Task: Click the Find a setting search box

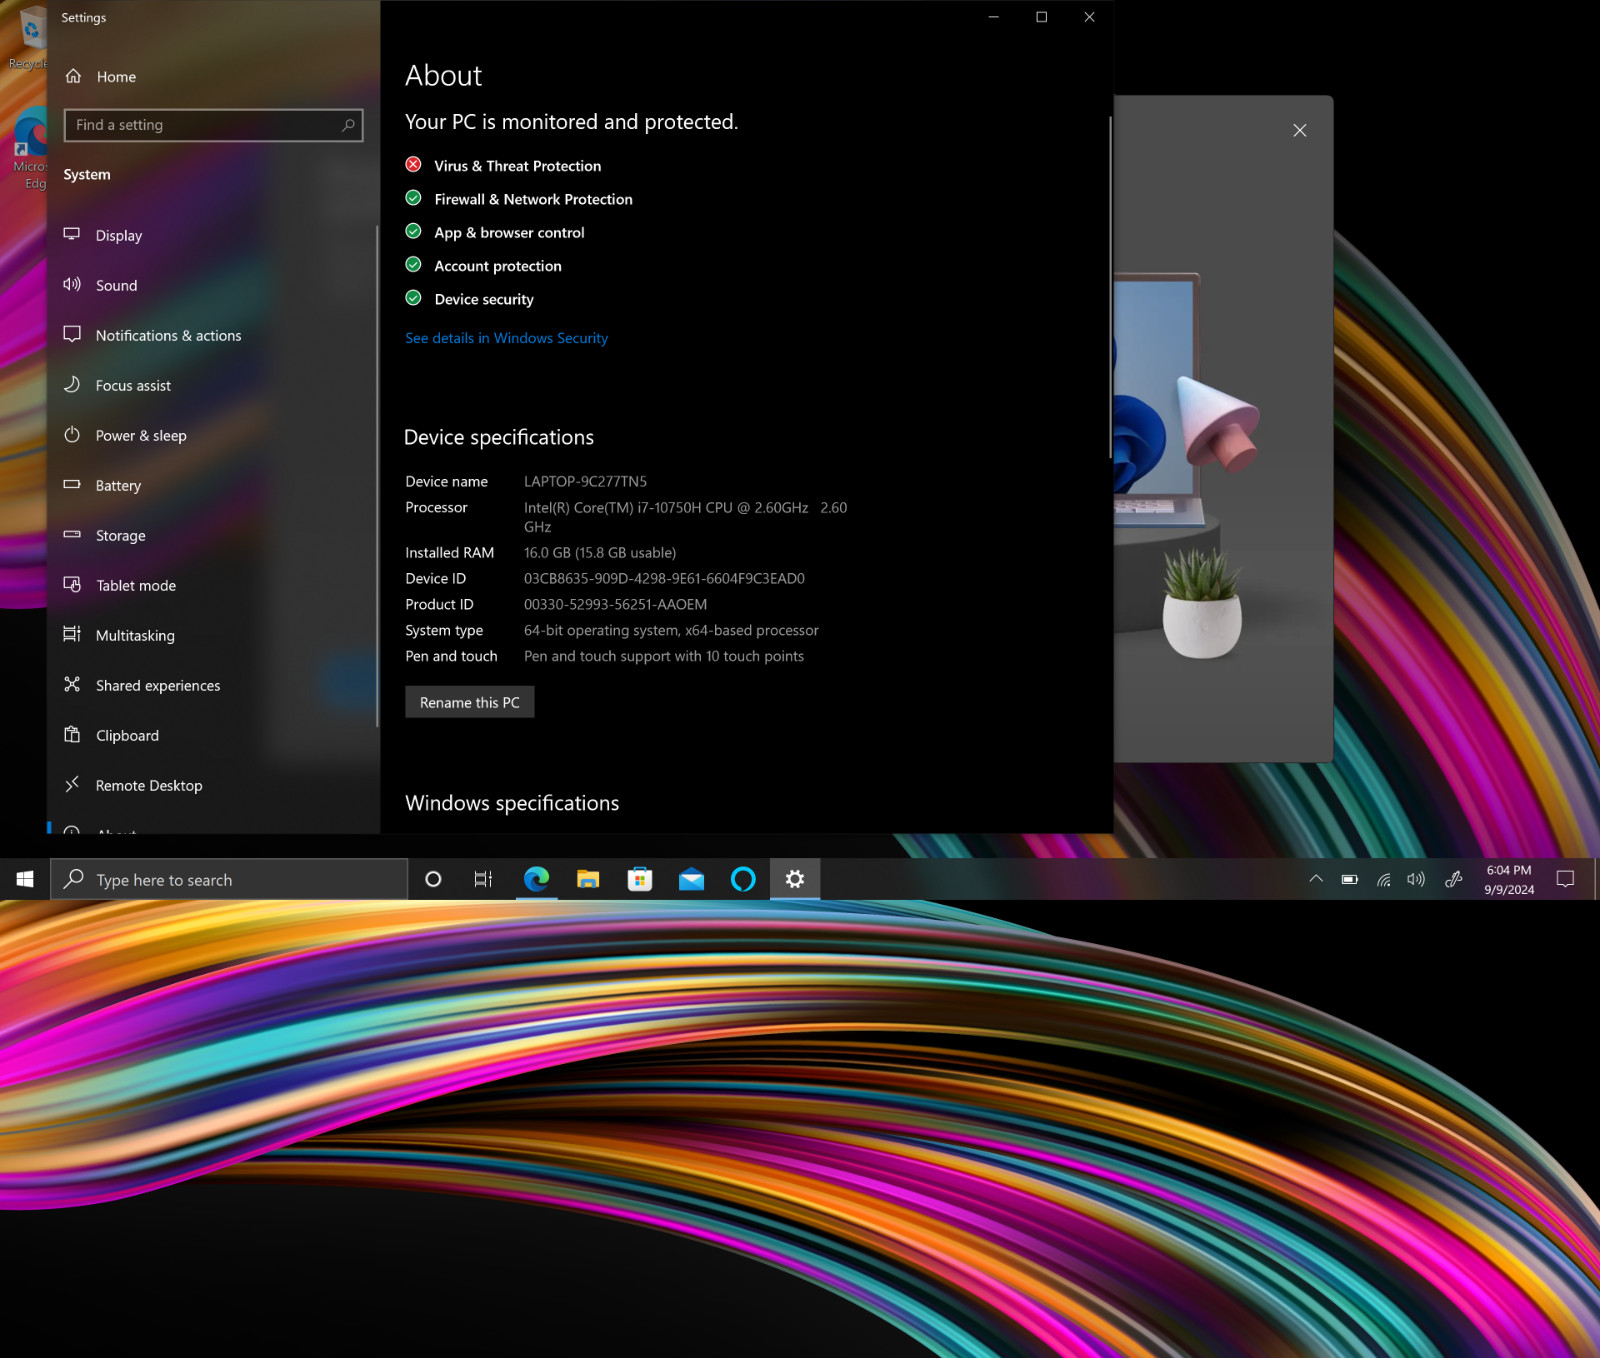Action: 213,125
